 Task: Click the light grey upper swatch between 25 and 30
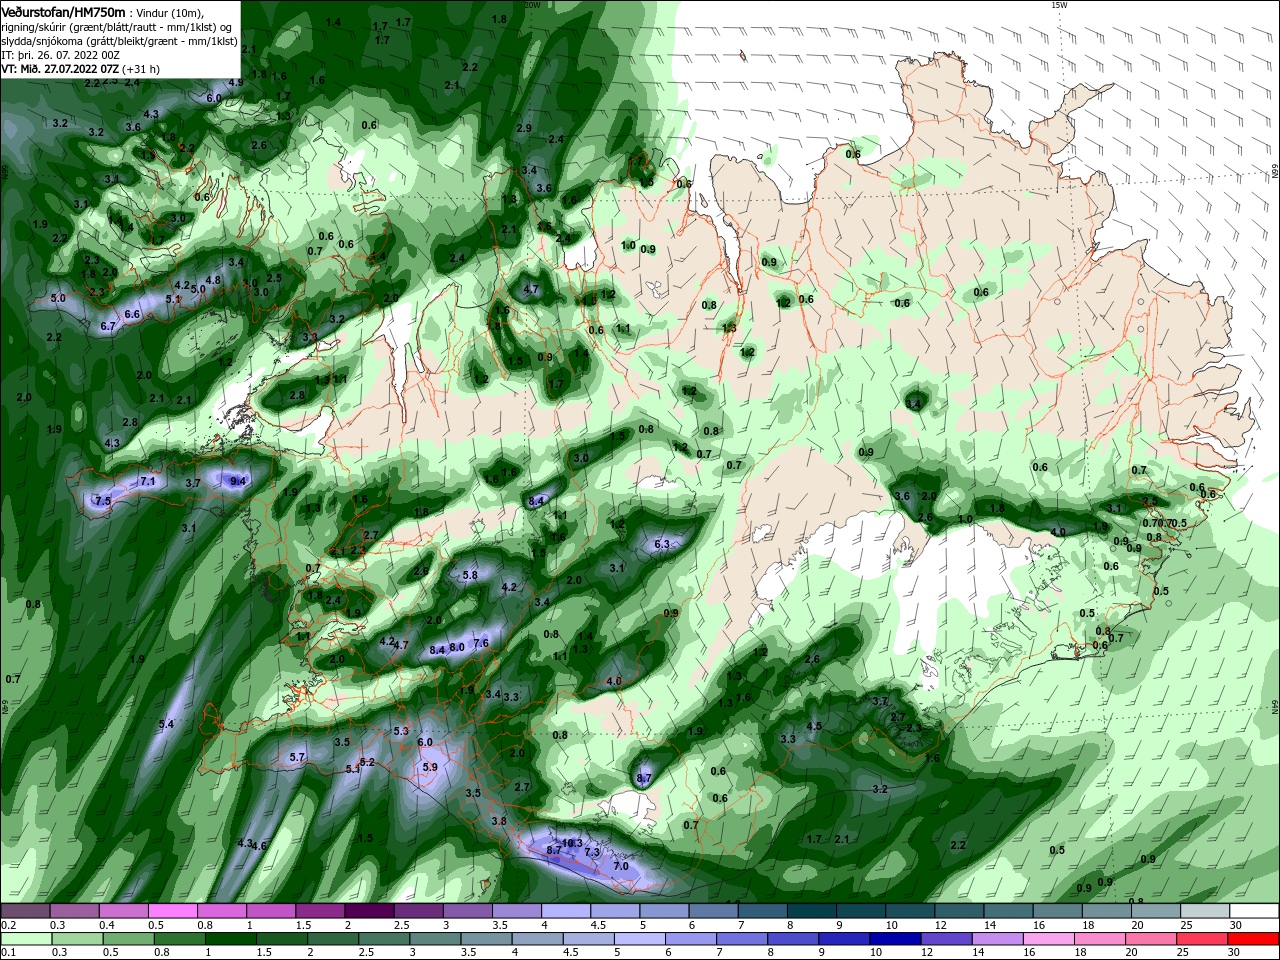click(1205, 911)
